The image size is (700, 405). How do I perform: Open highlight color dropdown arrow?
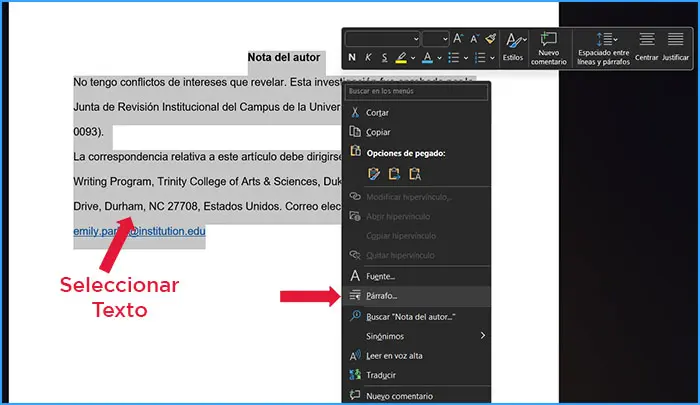pos(413,58)
